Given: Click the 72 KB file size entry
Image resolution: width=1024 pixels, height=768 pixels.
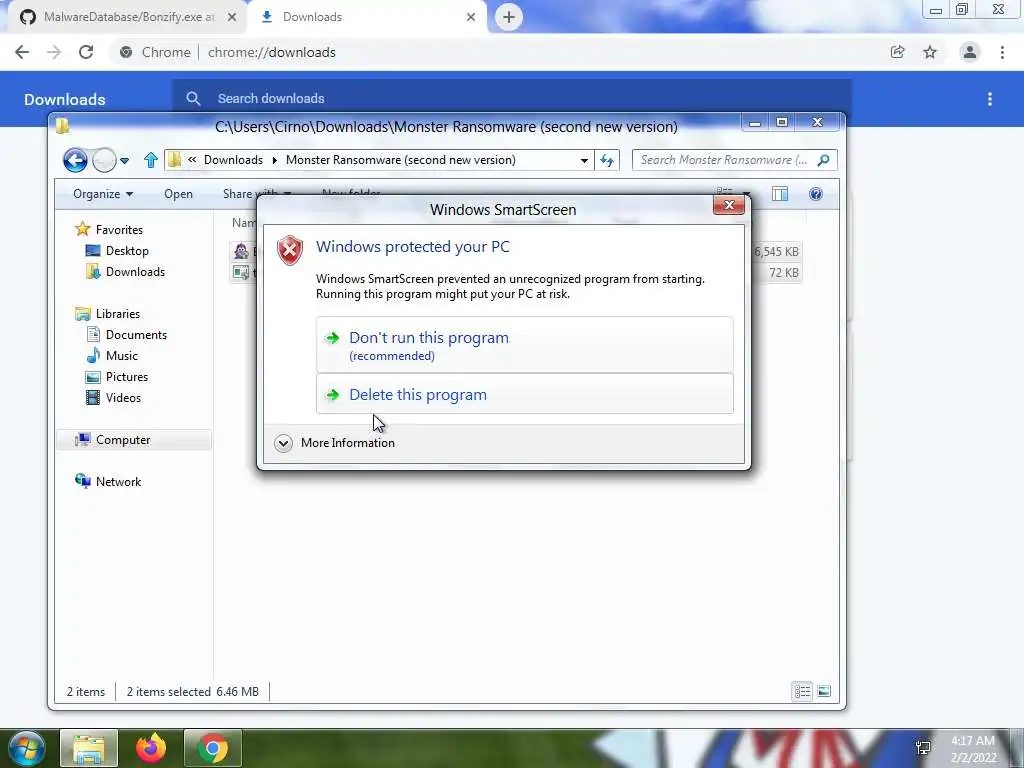Looking at the screenshot, I should click(784, 272).
